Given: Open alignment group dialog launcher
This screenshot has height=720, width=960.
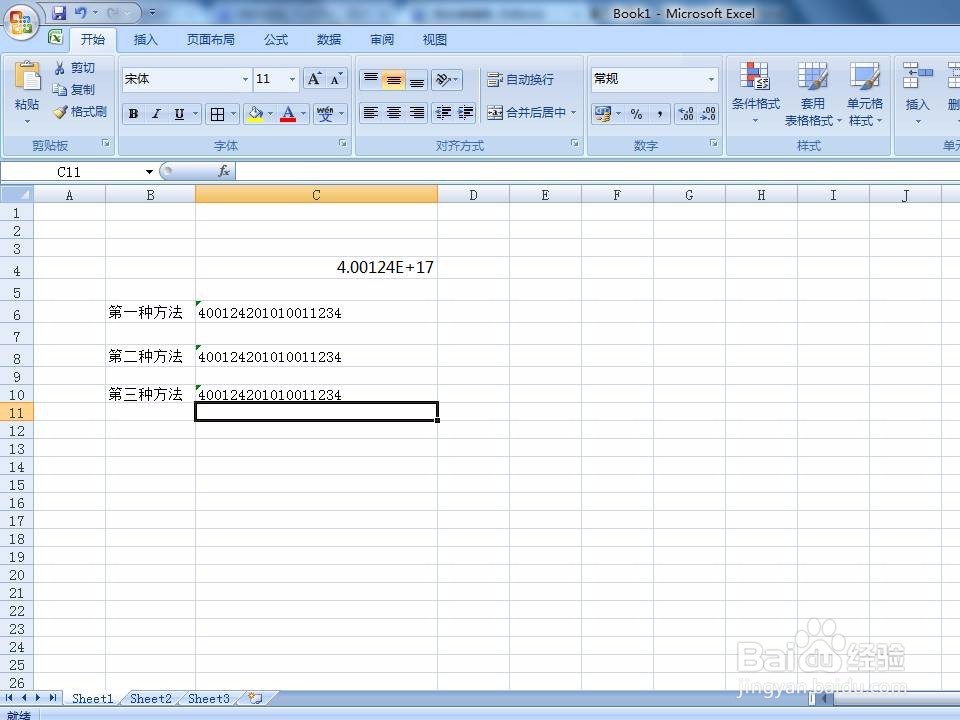Looking at the screenshot, I should point(575,143).
